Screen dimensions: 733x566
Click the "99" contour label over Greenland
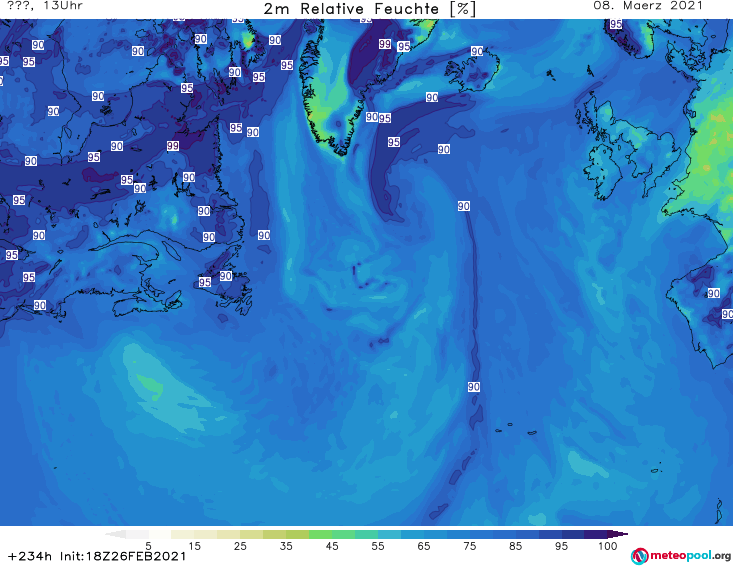[385, 44]
